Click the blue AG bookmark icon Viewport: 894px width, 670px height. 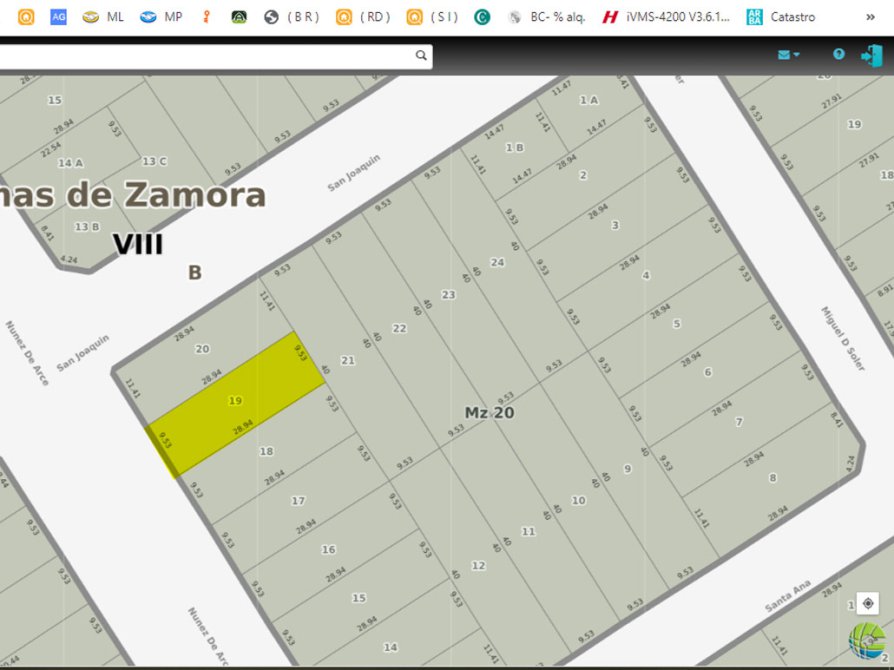tap(58, 17)
